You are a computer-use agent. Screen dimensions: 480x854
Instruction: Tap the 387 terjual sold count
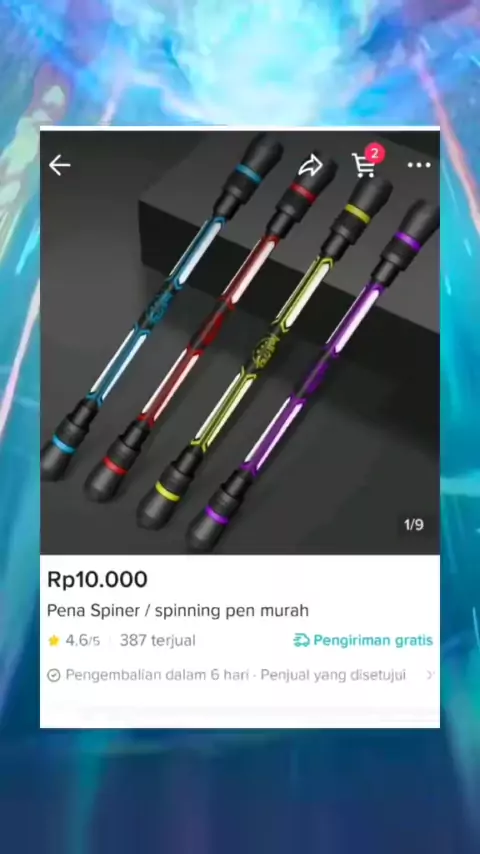[157, 640]
